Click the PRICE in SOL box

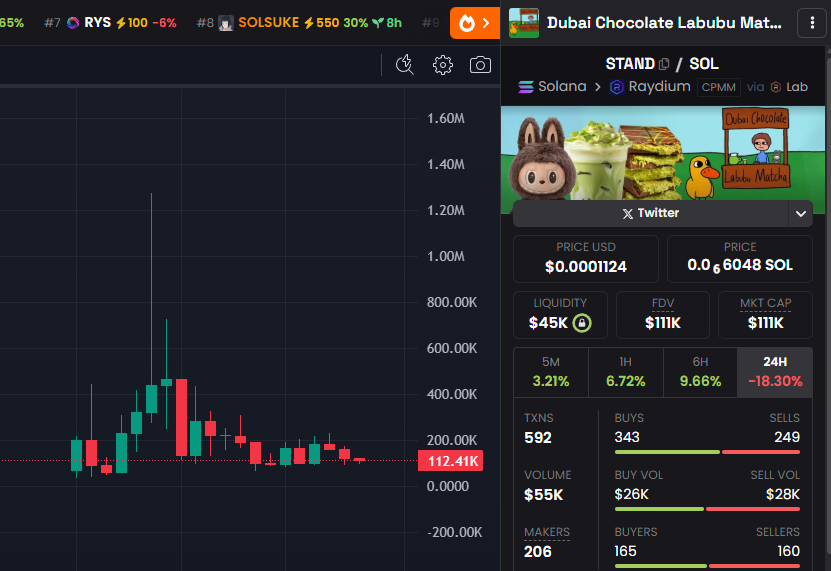pyautogui.click(x=740, y=259)
